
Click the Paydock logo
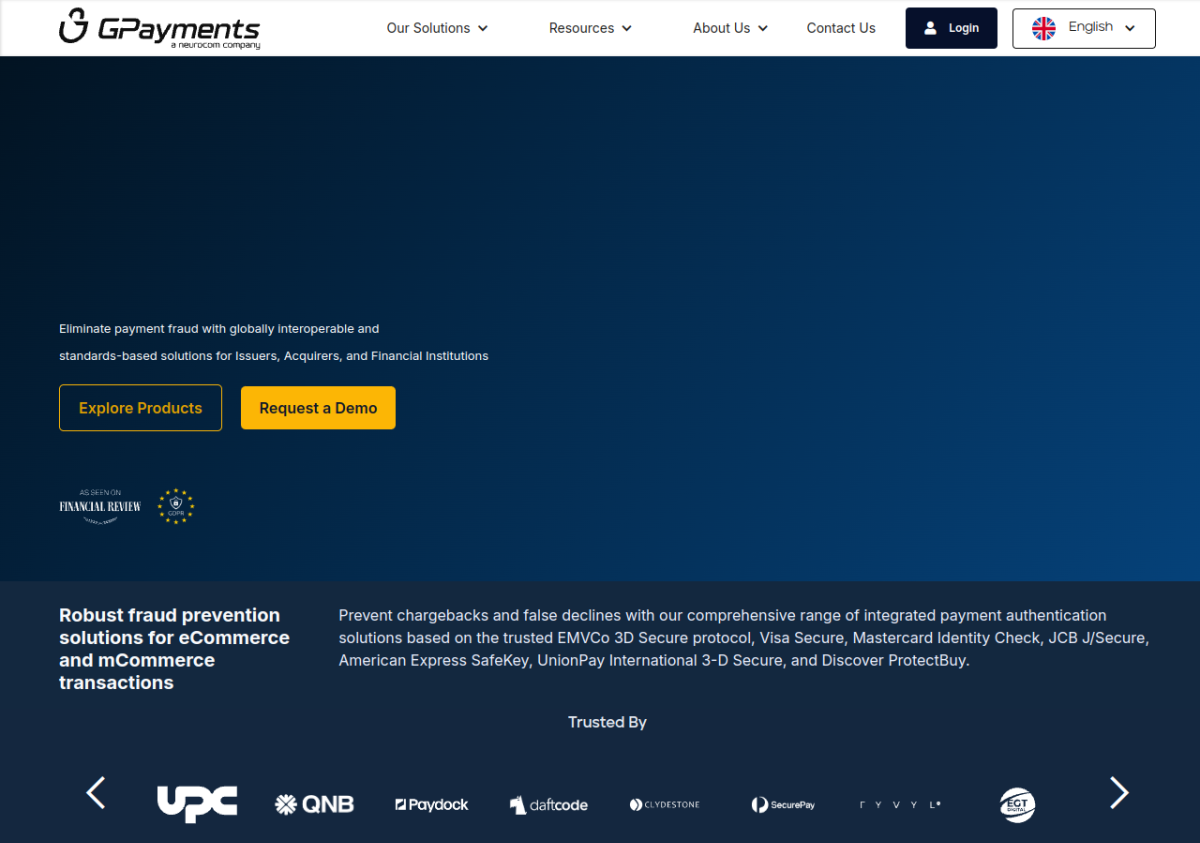click(x=432, y=804)
